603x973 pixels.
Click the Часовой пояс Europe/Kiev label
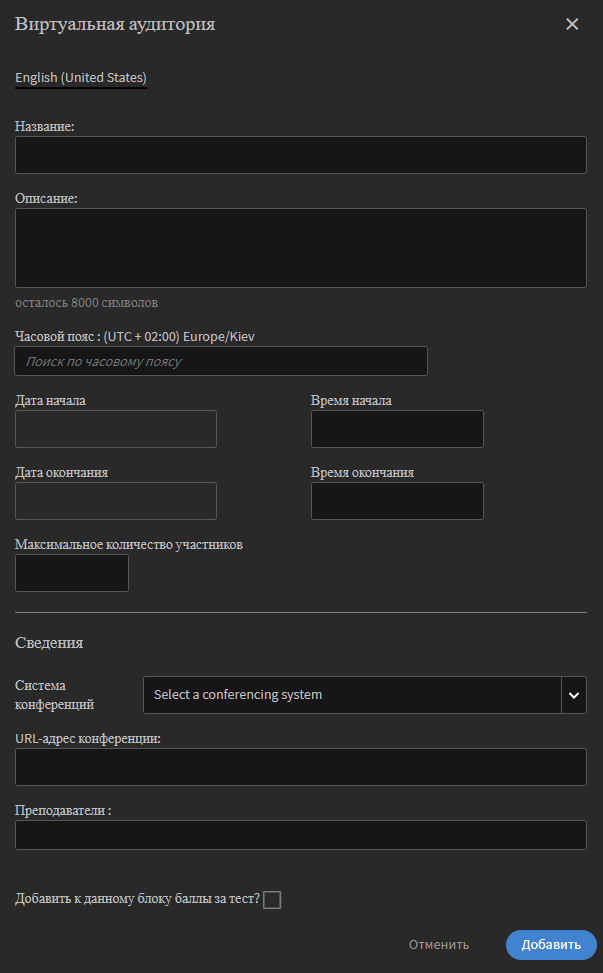pos(135,337)
